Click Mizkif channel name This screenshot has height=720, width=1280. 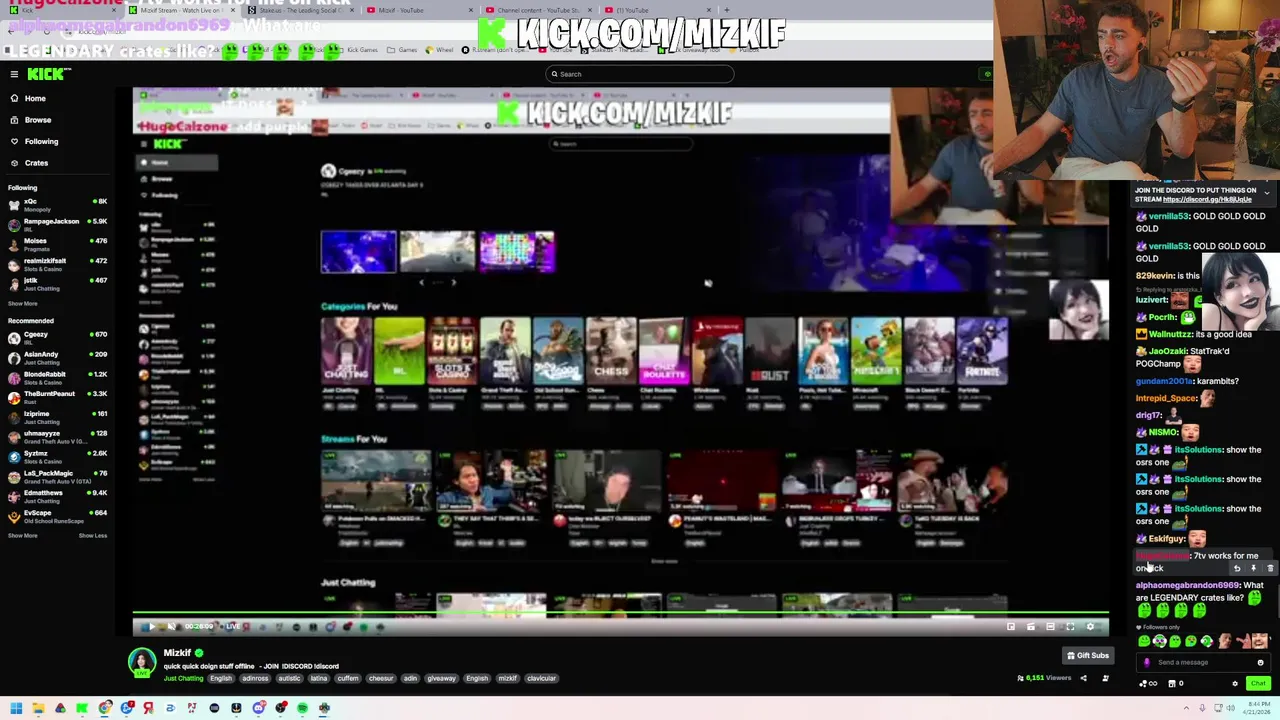pos(177,653)
